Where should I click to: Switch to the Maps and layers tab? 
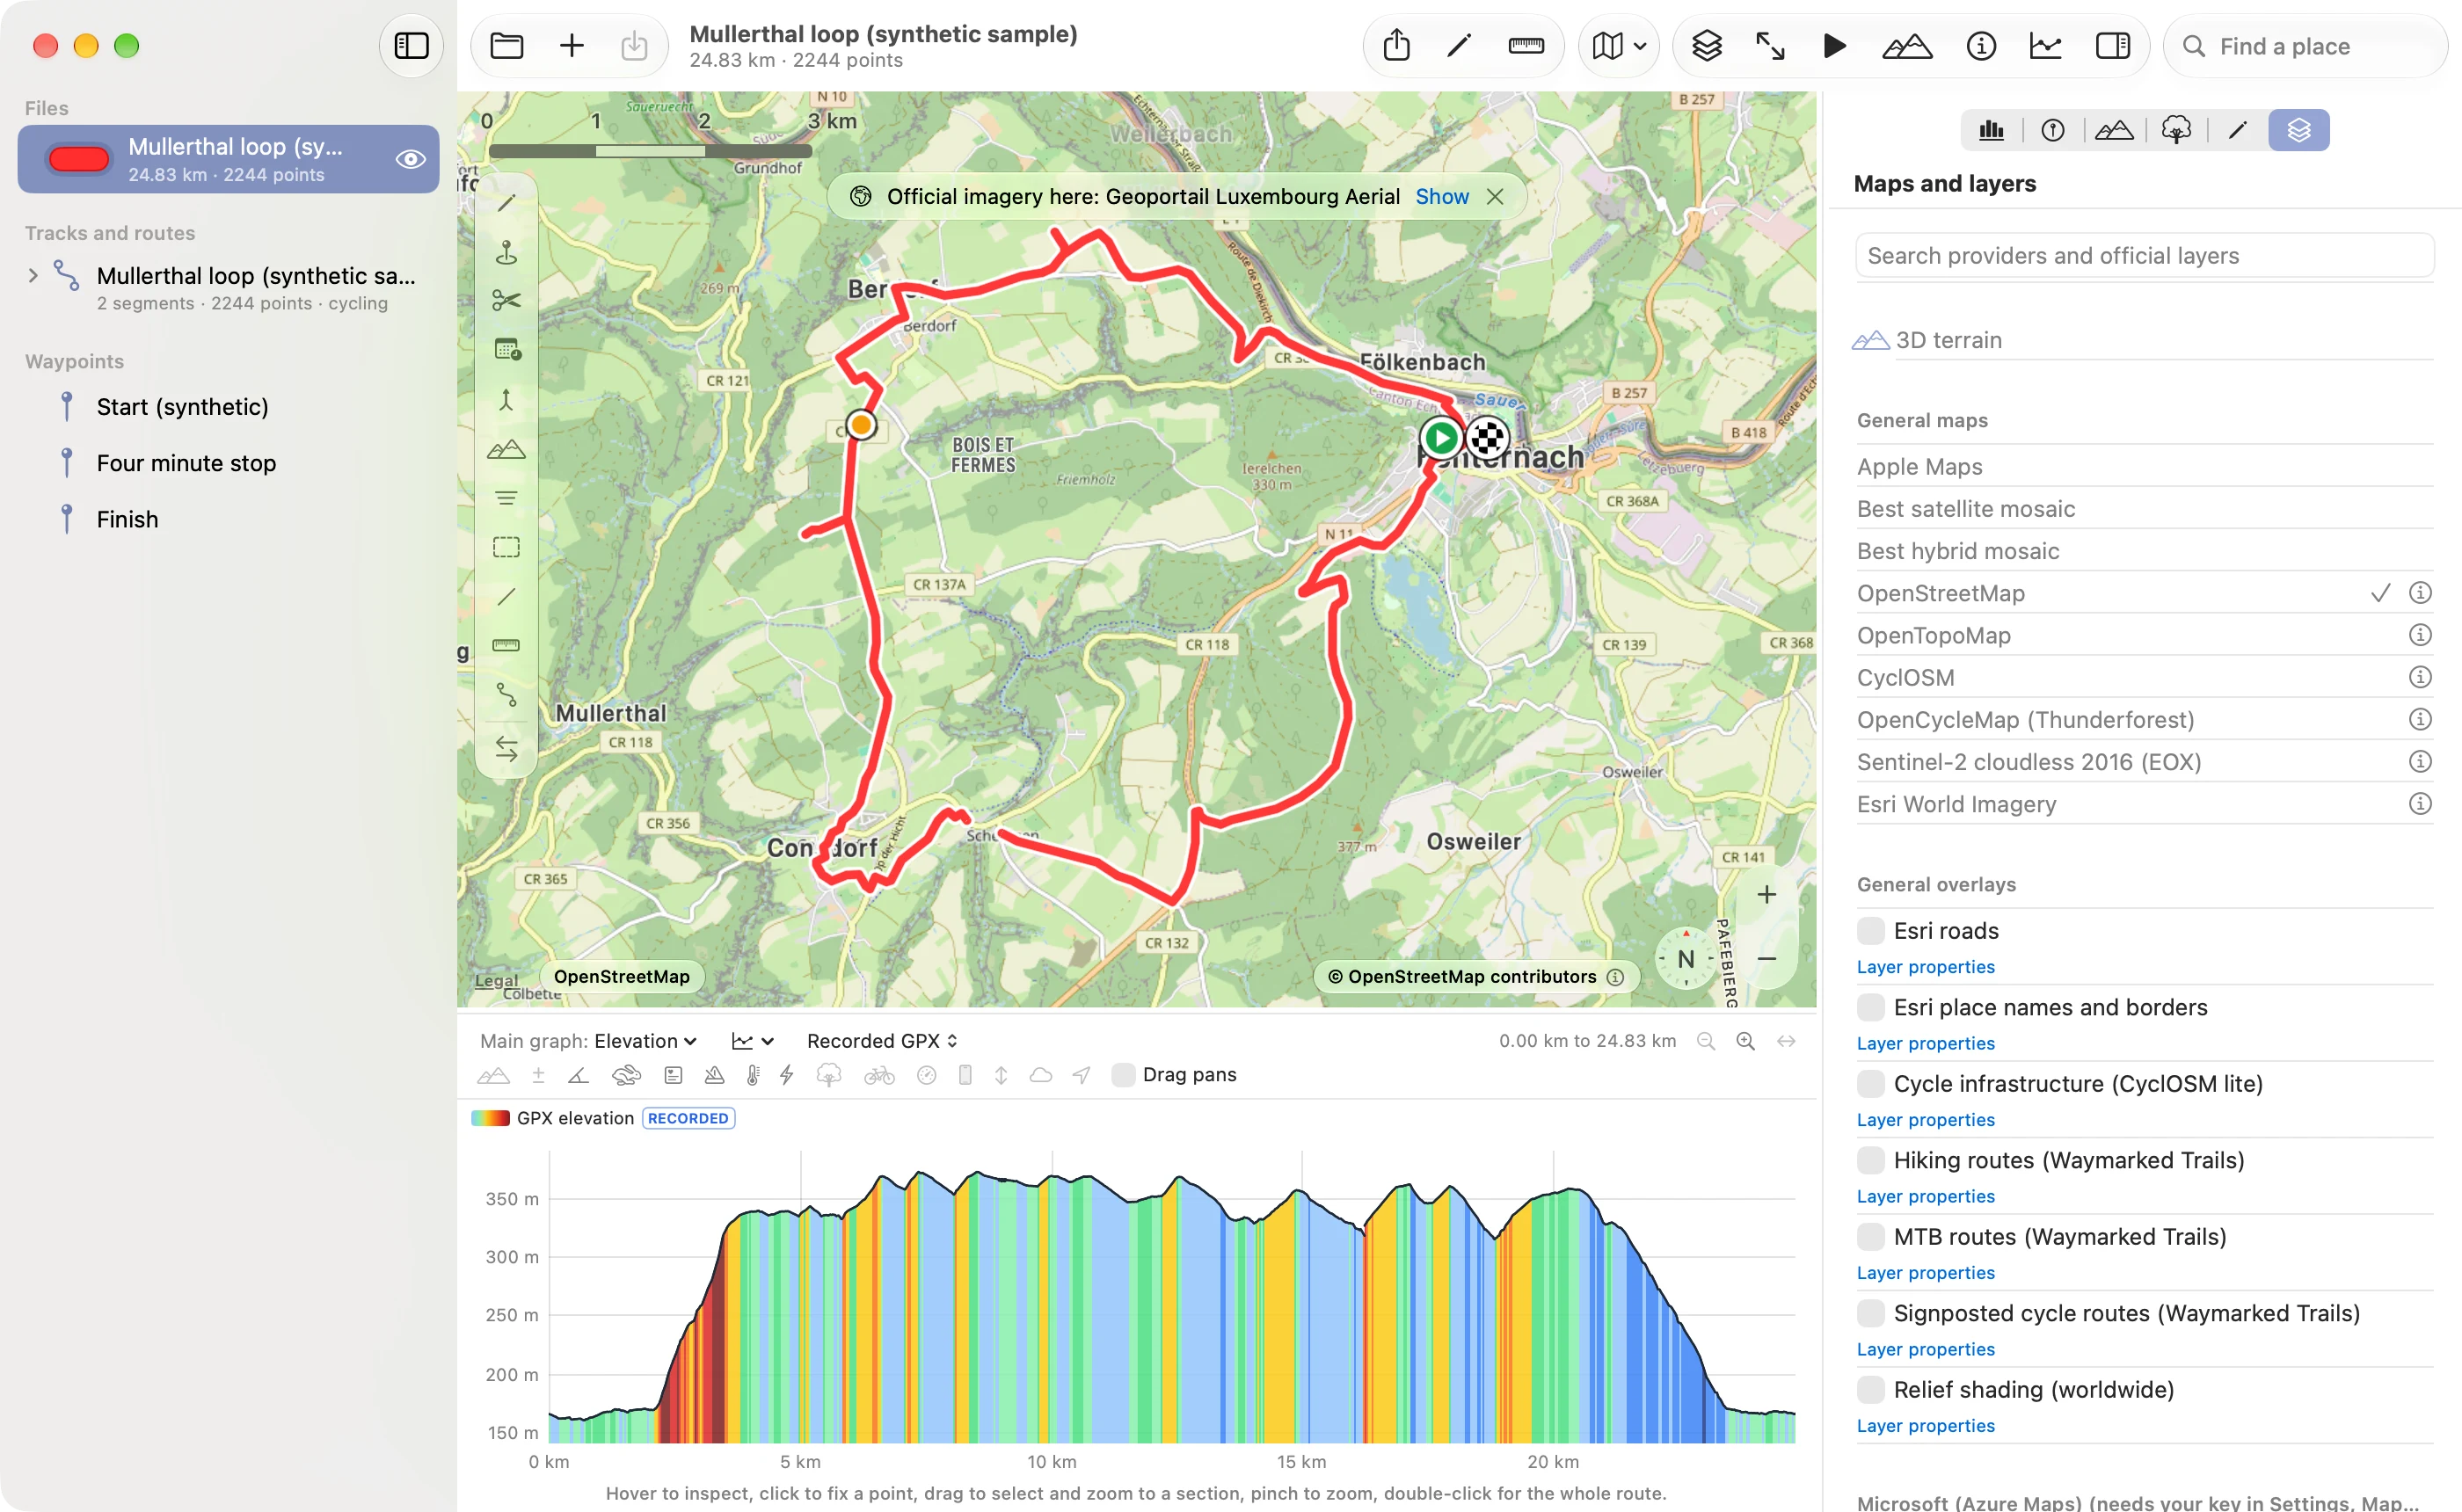pyautogui.click(x=2298, y=130)
